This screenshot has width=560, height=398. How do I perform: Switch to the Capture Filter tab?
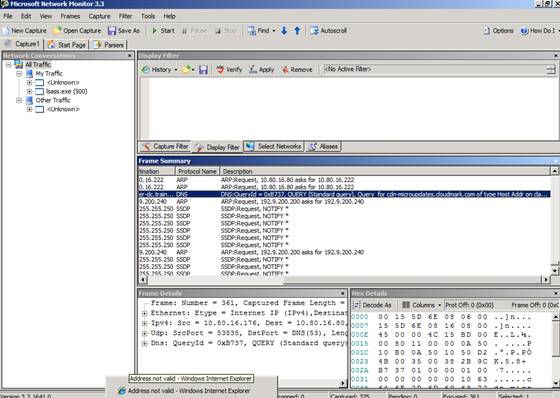tap(165, 146)
